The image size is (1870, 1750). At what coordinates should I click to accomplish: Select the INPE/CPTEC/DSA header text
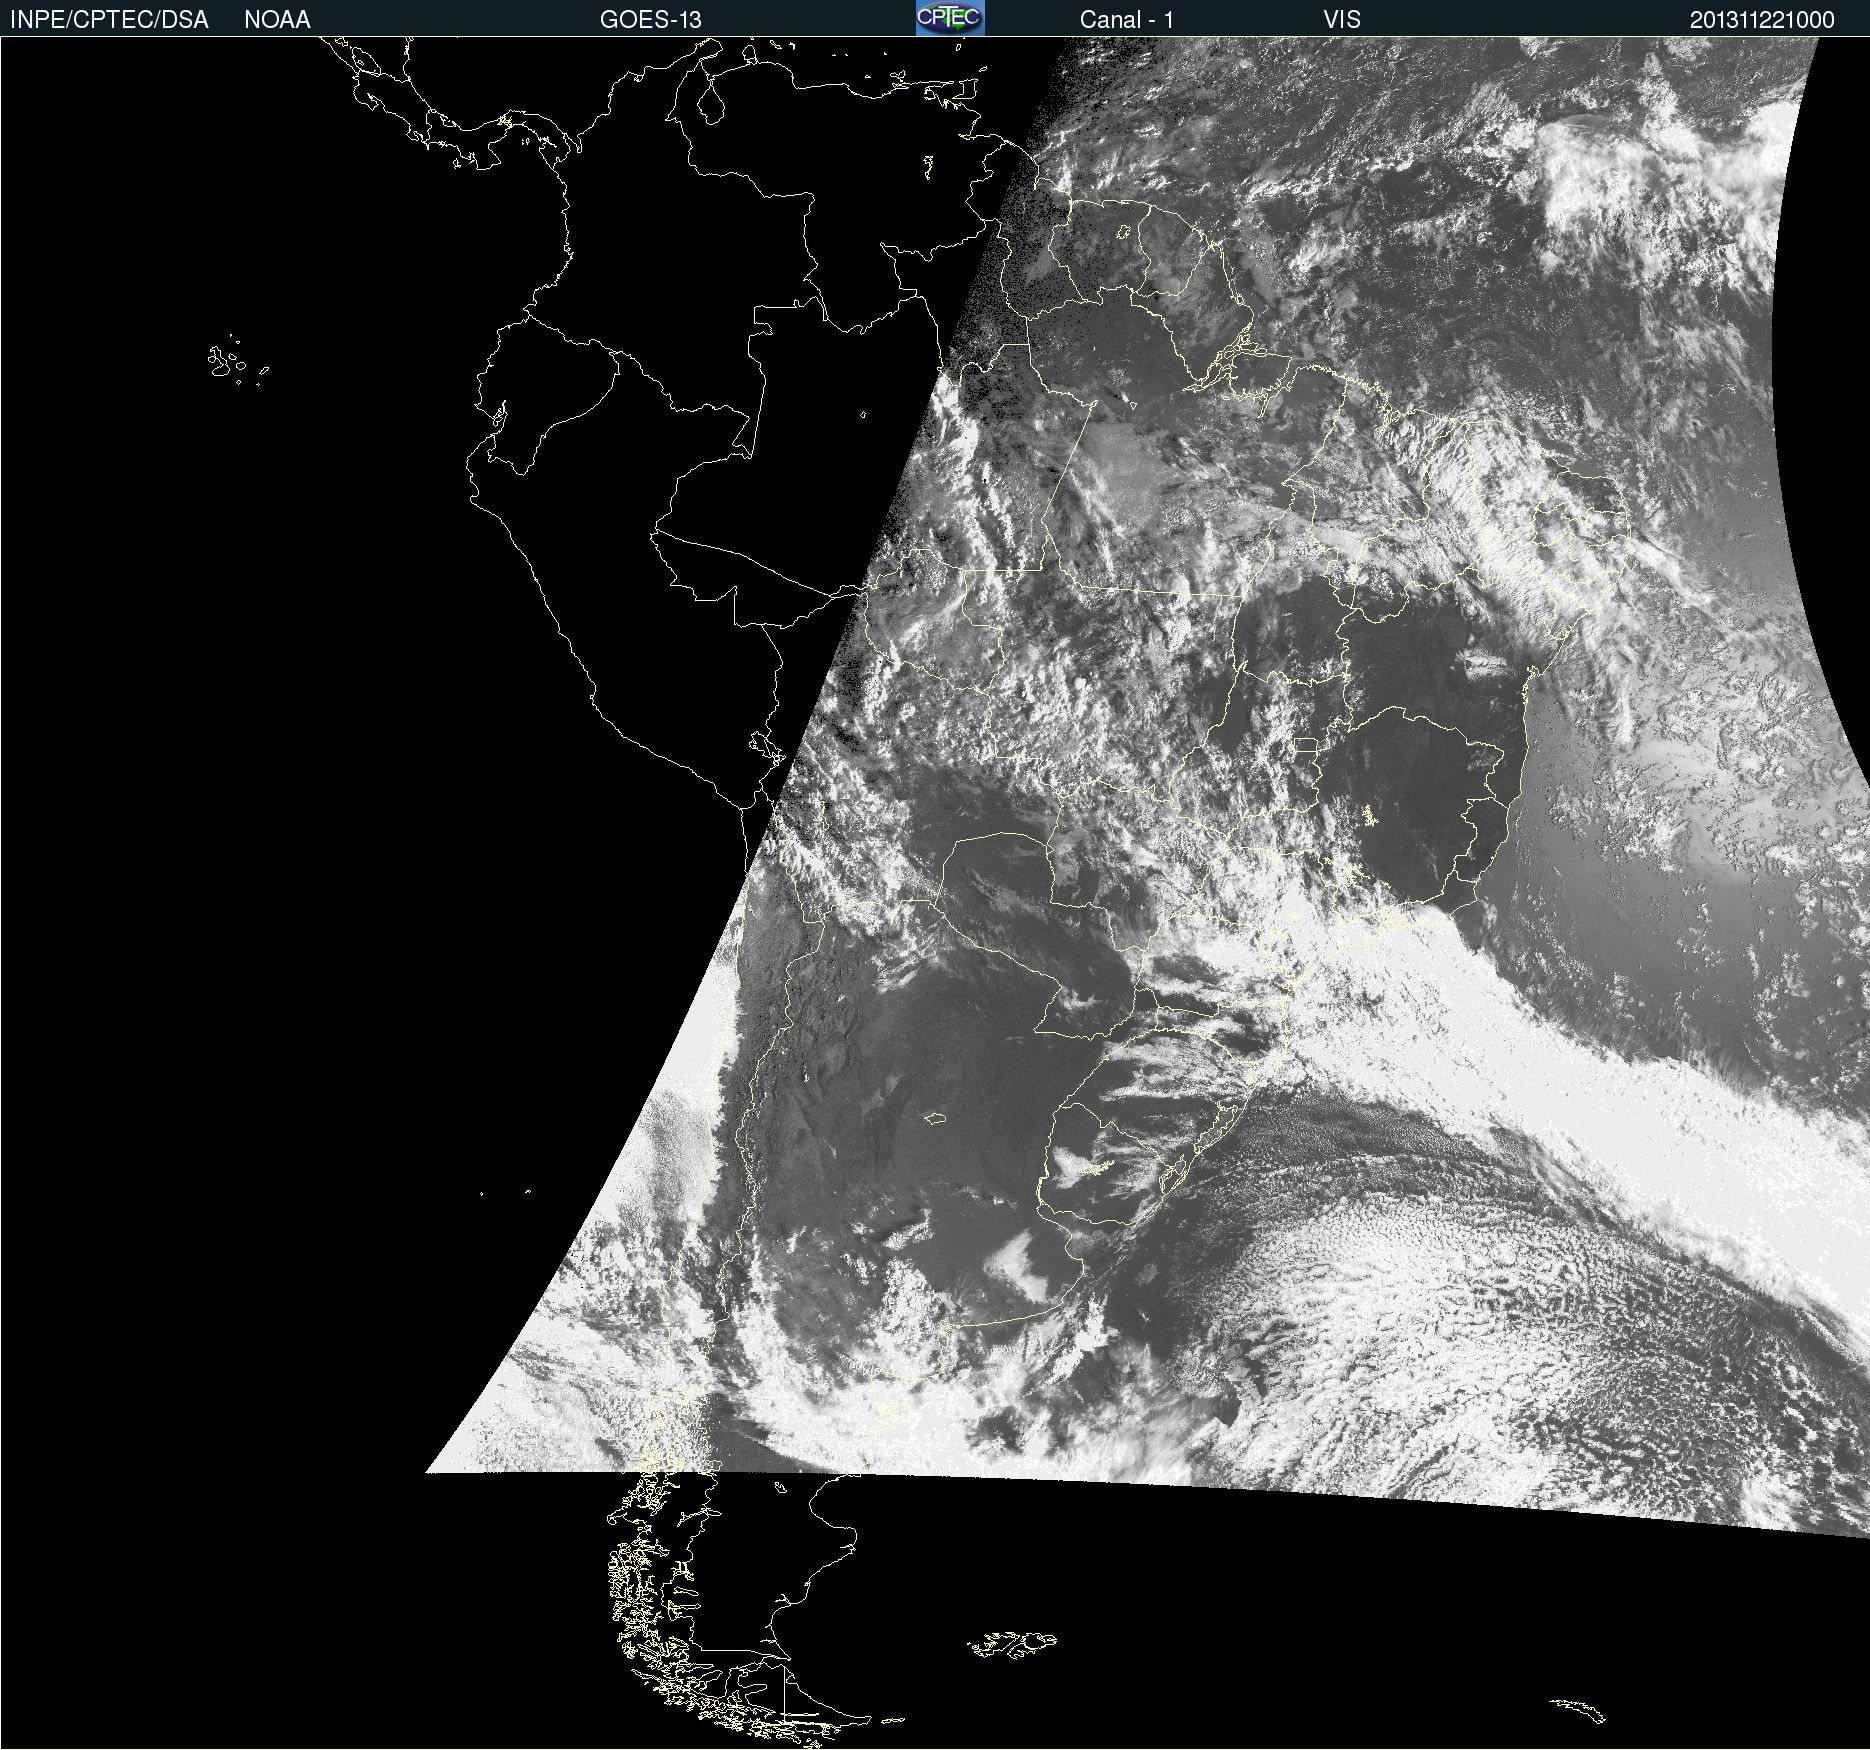pyautogui.click(x=109, y=20)
